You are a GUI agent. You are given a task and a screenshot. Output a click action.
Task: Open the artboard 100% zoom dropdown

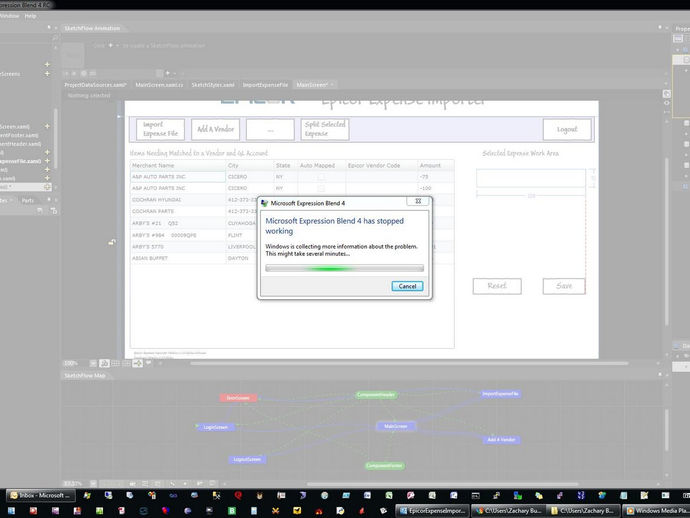click(93, 364)
